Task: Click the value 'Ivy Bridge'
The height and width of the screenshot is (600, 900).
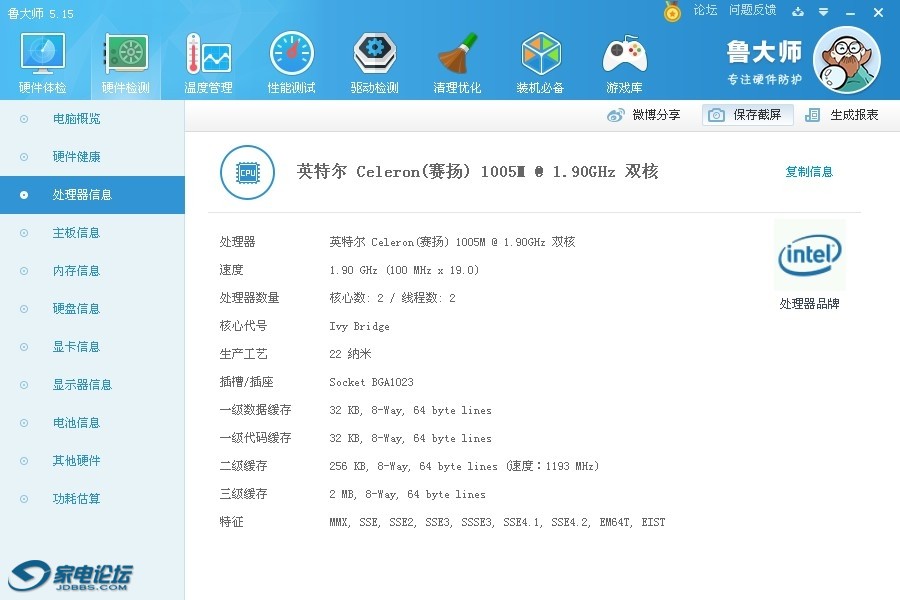Action: point(359,326)
